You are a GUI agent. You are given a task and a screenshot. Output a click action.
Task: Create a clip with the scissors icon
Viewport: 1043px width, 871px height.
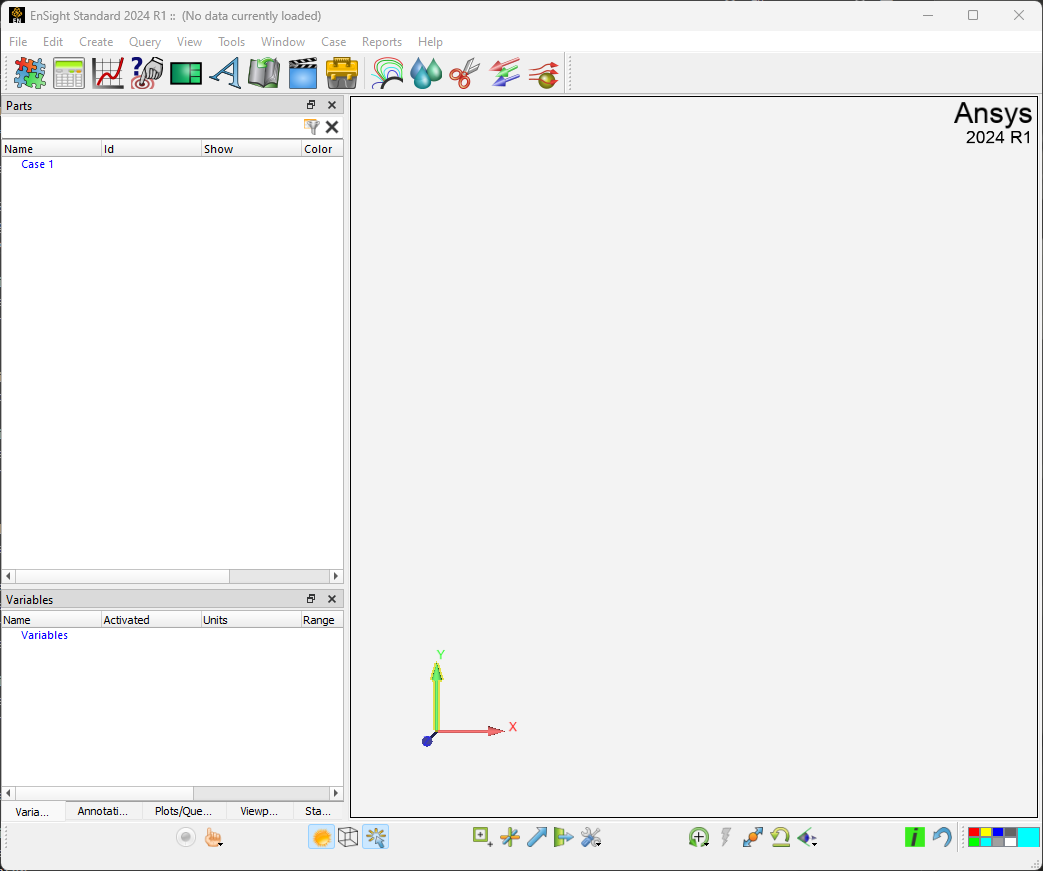click(465, 73)
